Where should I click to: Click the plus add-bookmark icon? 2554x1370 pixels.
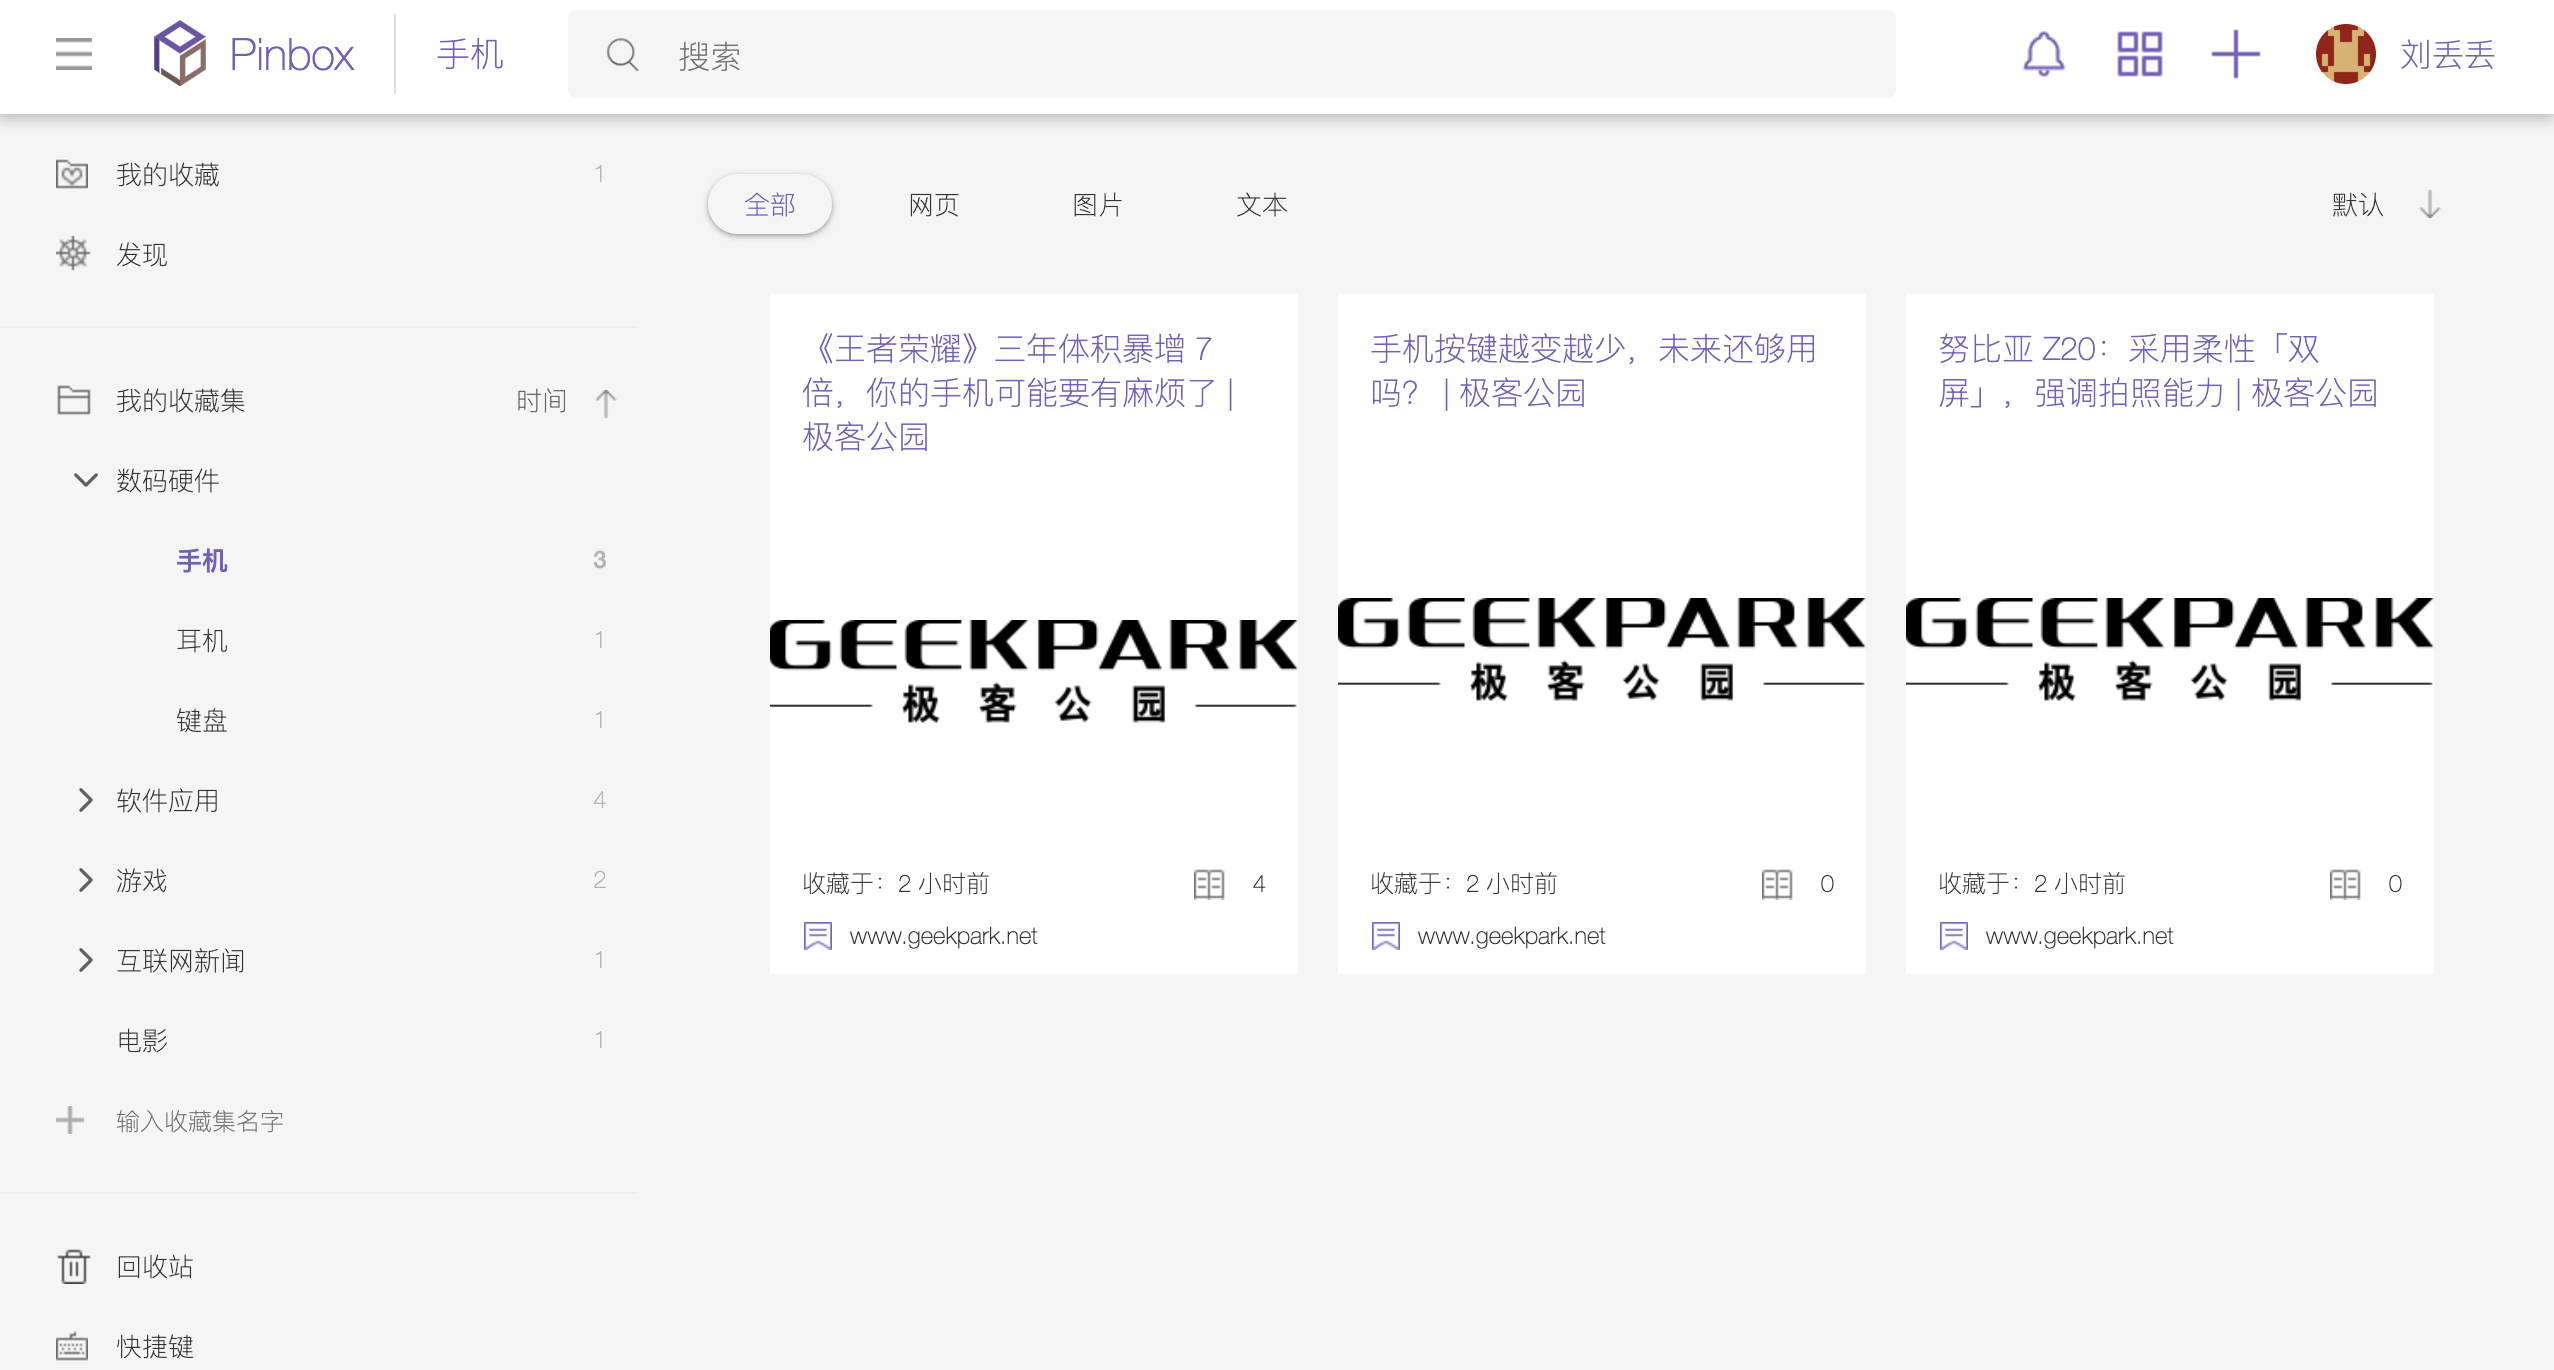pyautogui.click(x=2235, y=54)
